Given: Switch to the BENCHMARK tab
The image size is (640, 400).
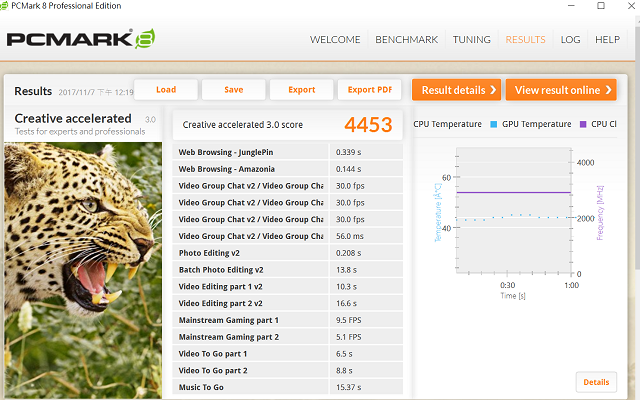Looking at the screenshot, I should point(406,40).
